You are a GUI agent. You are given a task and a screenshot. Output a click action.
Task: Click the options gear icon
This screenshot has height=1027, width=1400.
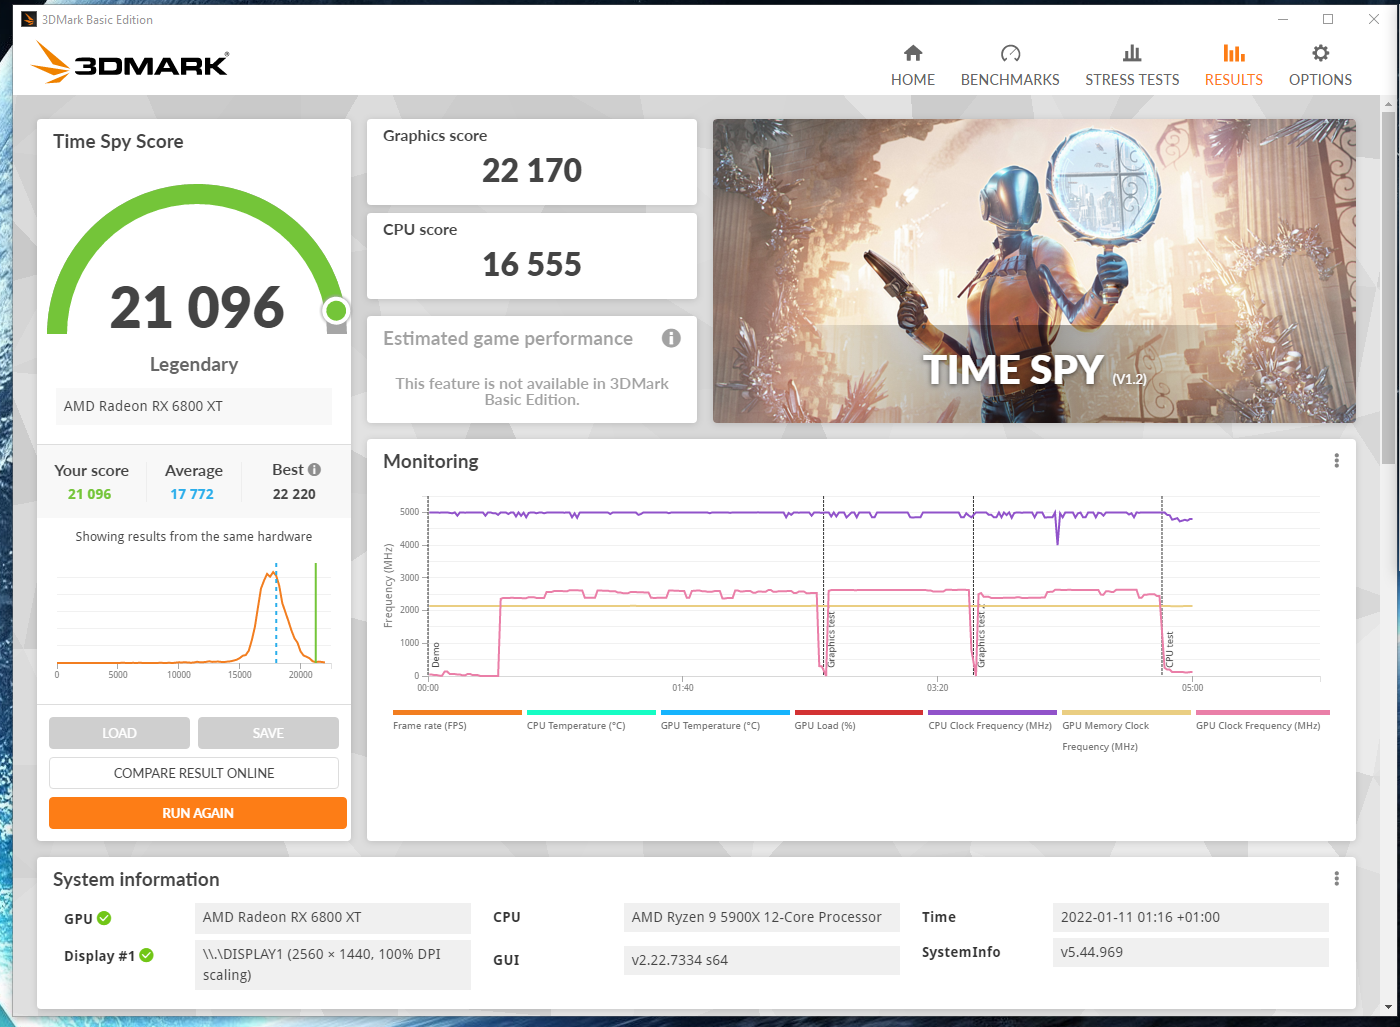pos(1321,53)
